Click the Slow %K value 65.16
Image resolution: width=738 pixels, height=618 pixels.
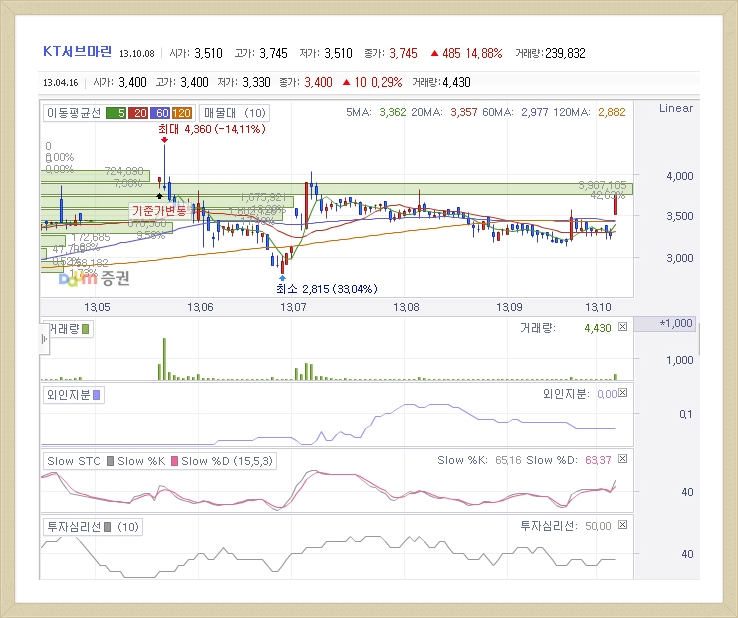(508, 460)
